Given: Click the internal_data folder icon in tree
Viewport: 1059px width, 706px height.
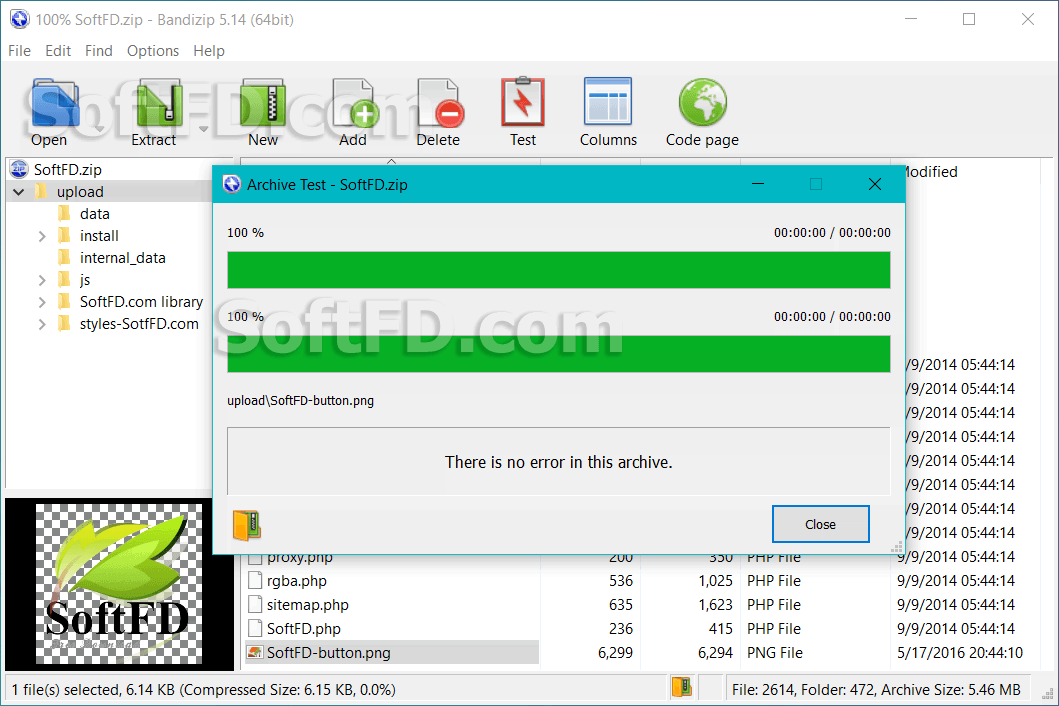Looking at the screenshot, I should [x=65, y=257].
